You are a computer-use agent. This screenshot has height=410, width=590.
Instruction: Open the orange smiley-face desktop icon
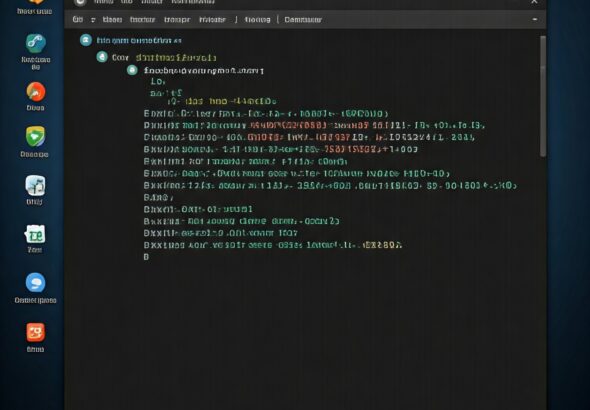tap(35, 332)
